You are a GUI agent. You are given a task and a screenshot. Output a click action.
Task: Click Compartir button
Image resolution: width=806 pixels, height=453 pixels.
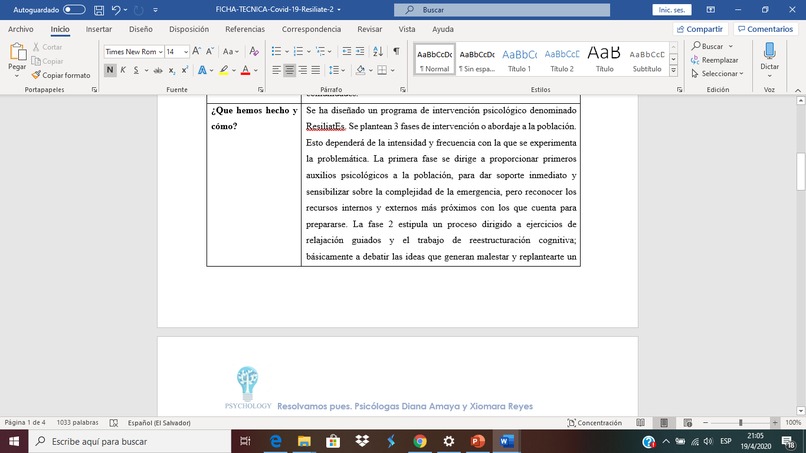(x=700, y=29)
